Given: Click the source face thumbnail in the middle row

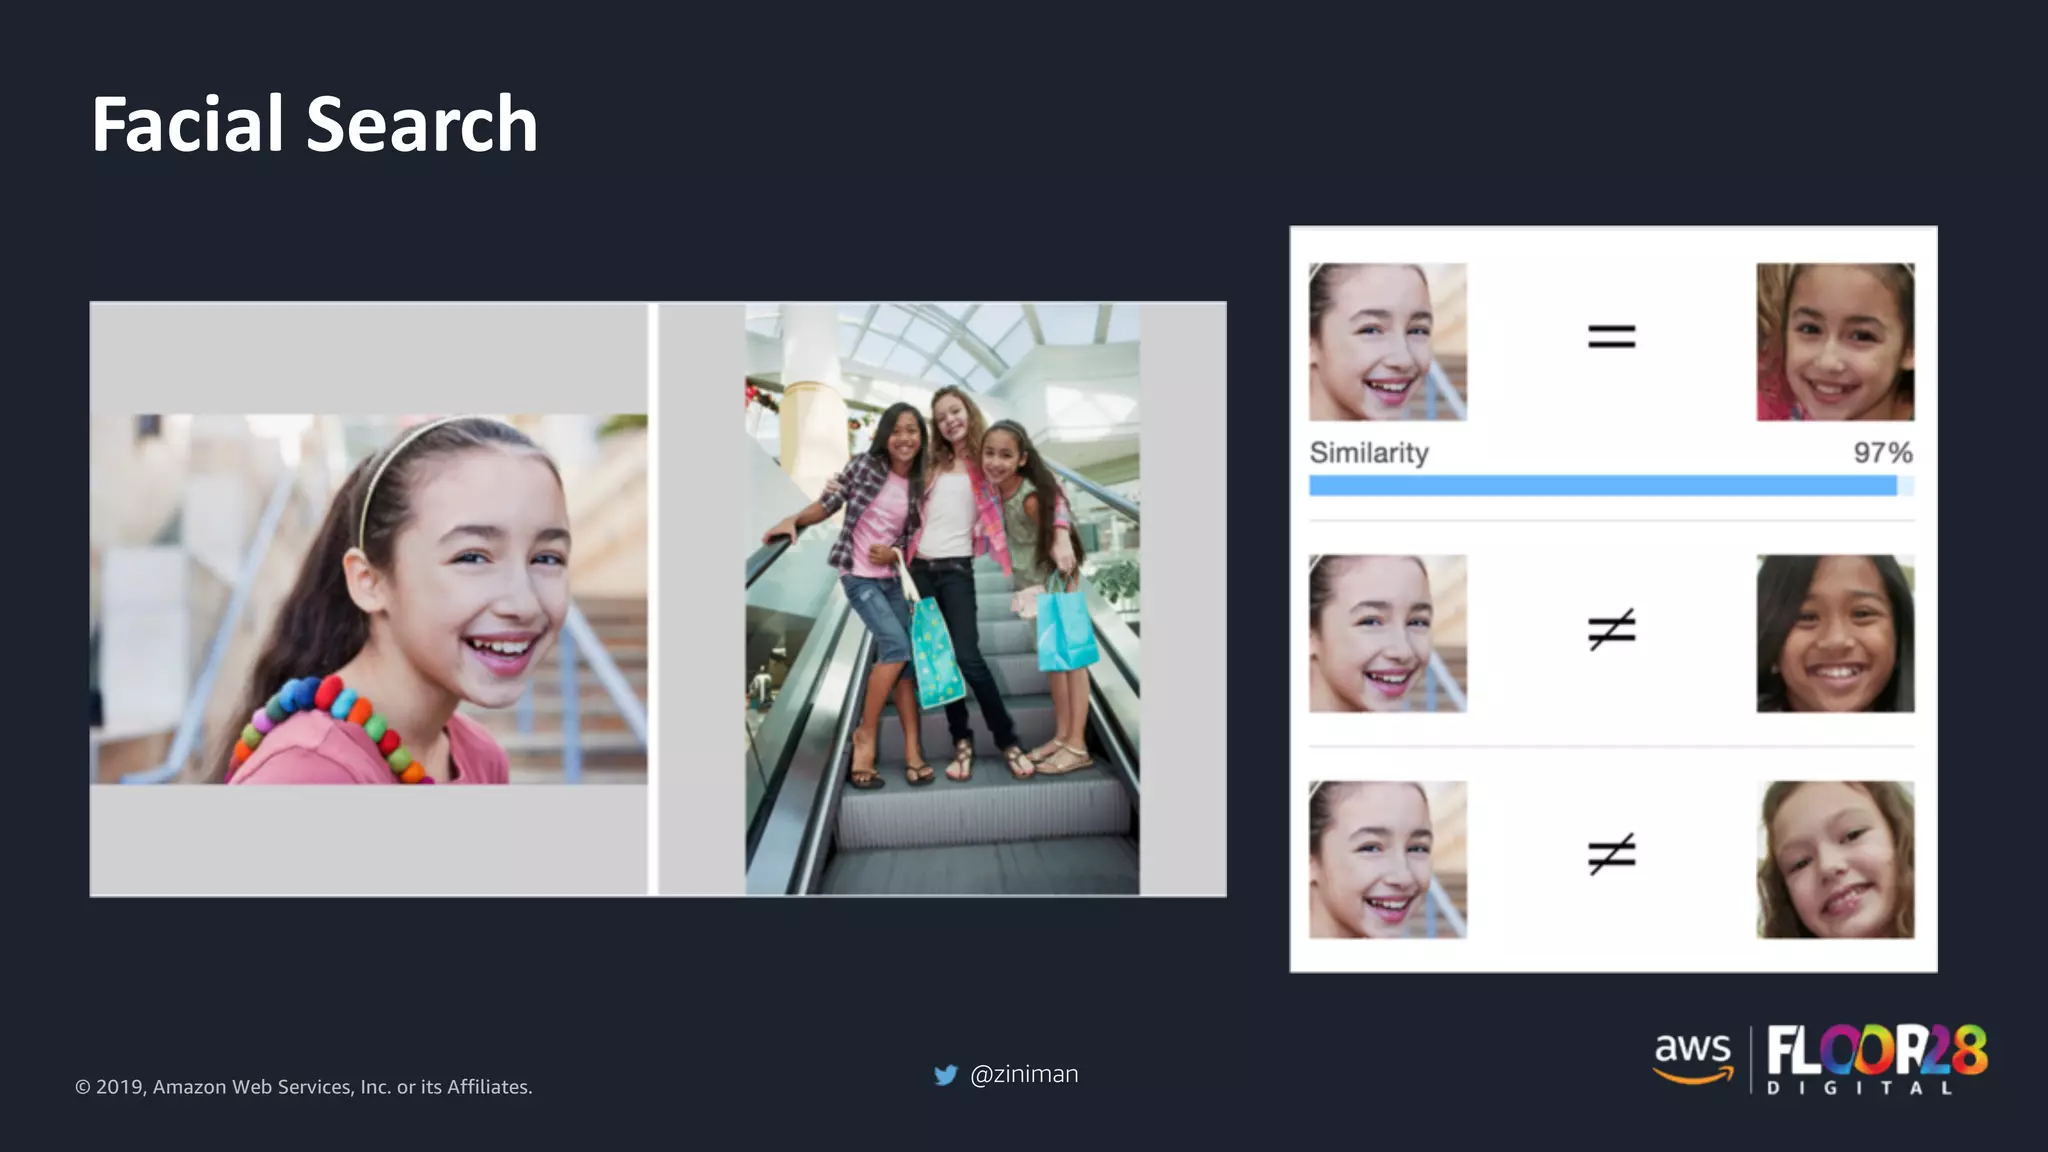Looking at the screenshot, I should pyautogui.click(x=1388, y=634).
